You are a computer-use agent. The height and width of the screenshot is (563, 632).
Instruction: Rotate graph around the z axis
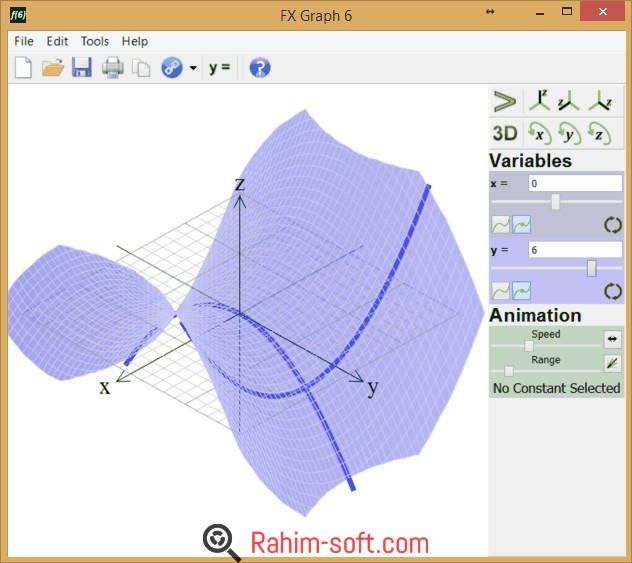tap(599, 133)
